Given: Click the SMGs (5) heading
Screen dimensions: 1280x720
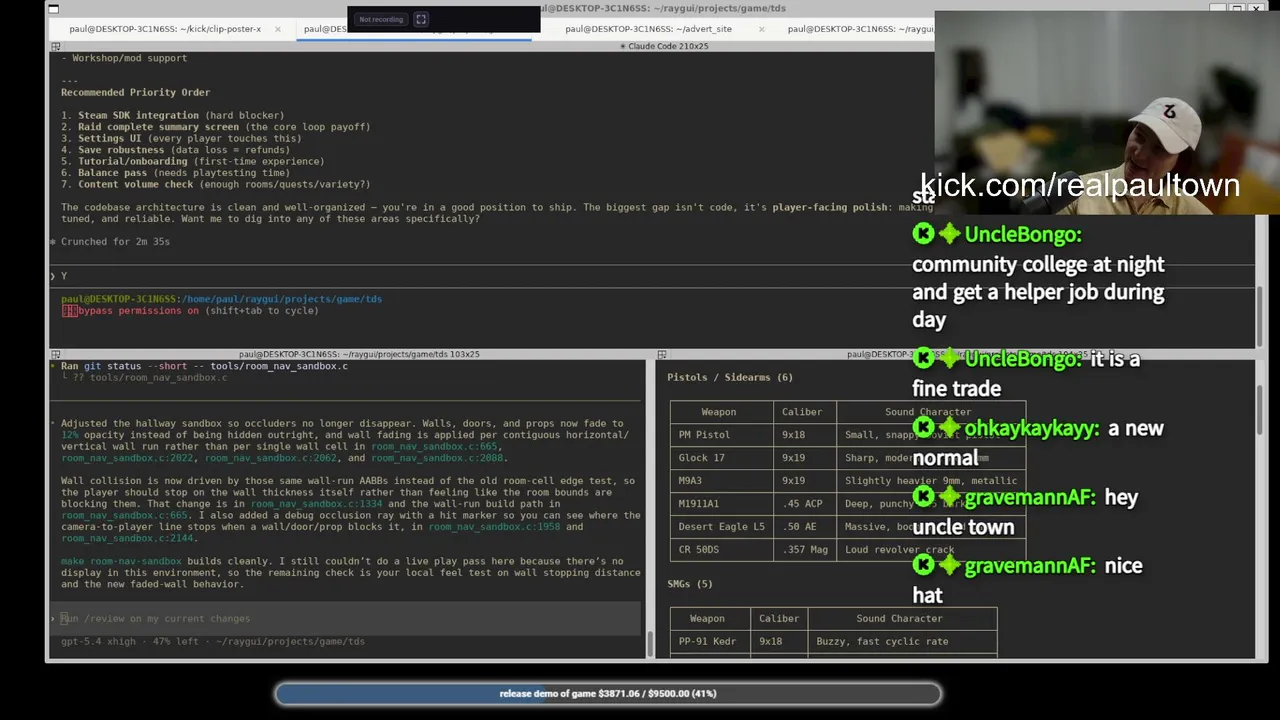Looking at the screenshot, I should click(690, 584).
